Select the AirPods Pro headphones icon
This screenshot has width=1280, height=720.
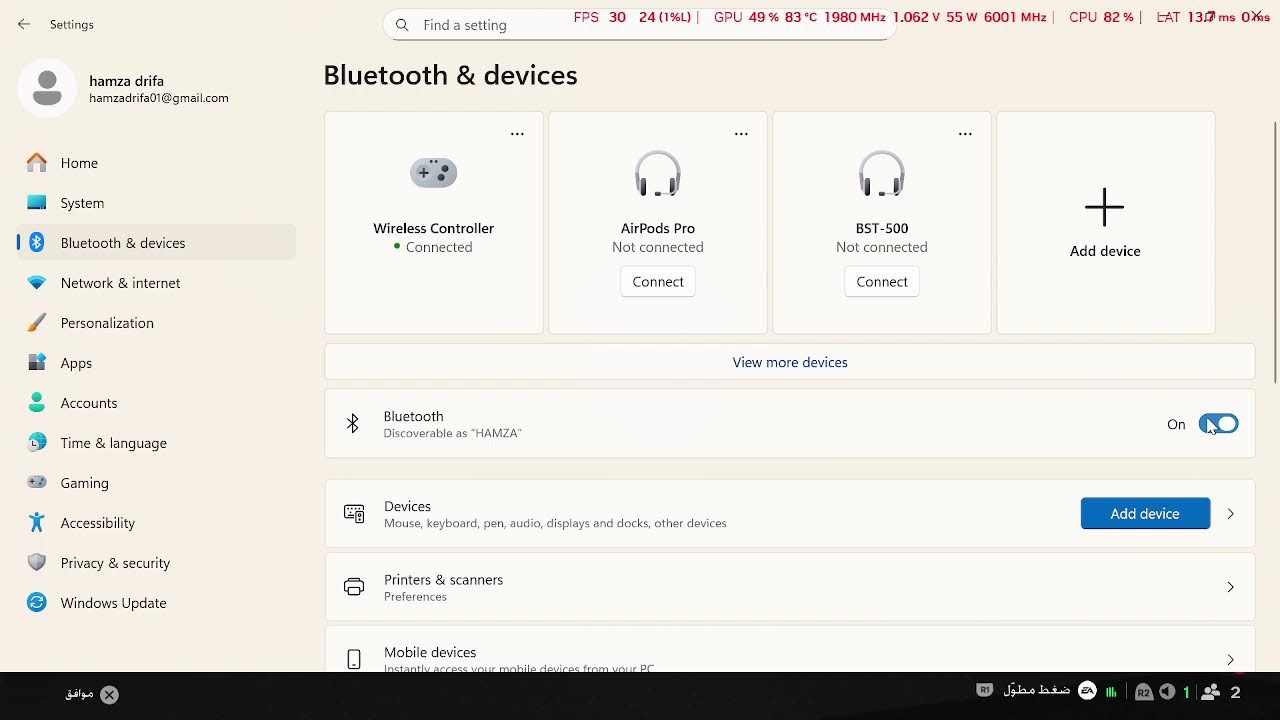[x=658, y=173]
